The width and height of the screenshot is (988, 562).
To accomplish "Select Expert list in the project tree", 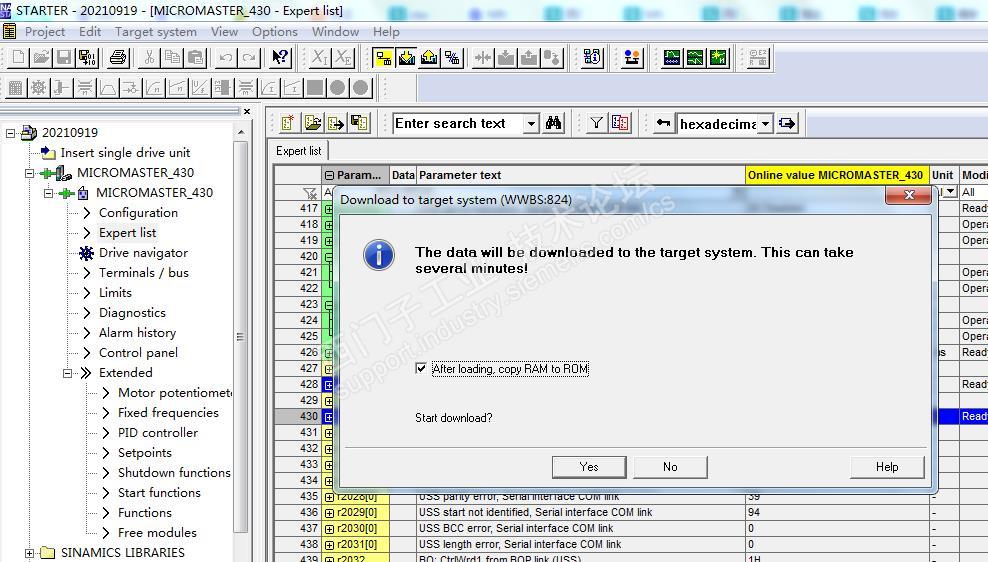I will (x=127, y=232).
